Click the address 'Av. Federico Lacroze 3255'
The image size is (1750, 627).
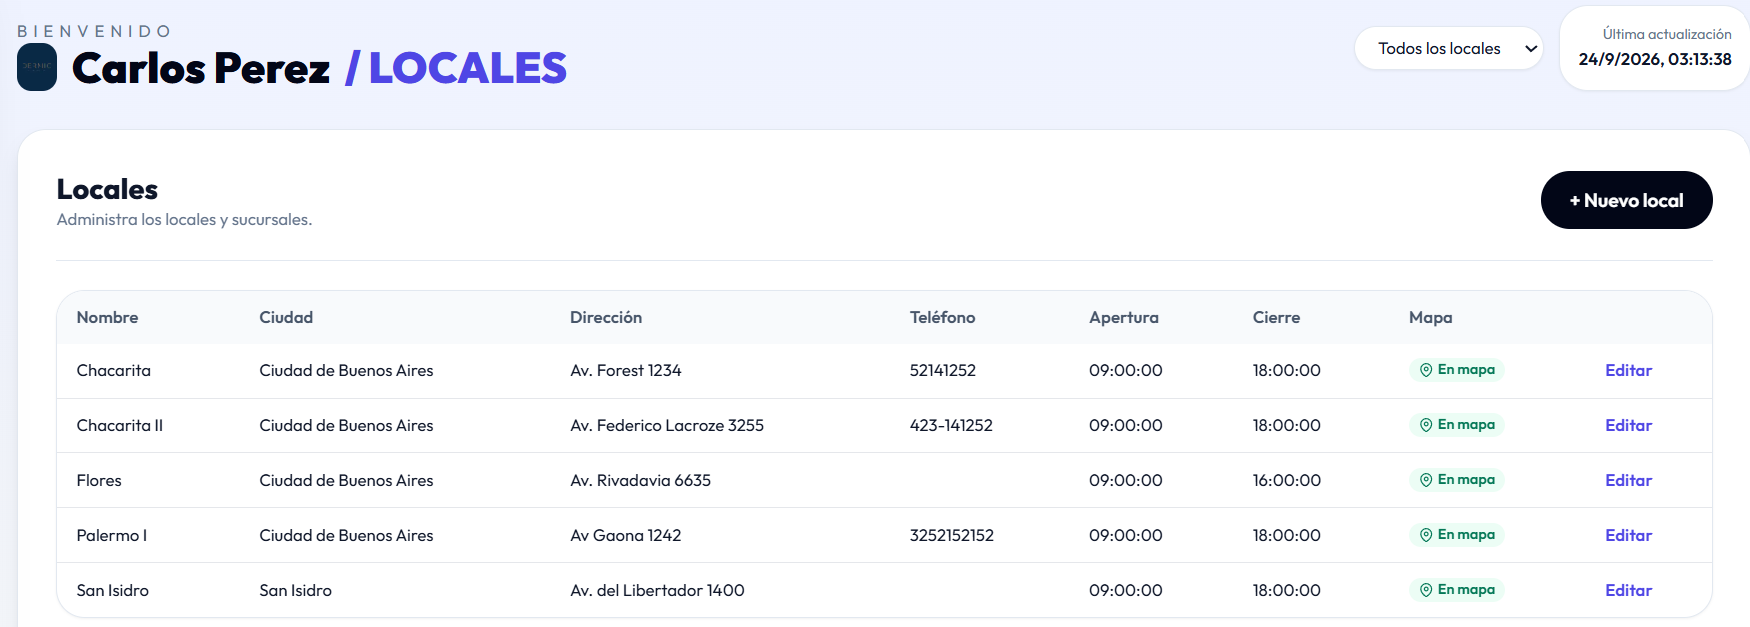click(667, 425)
